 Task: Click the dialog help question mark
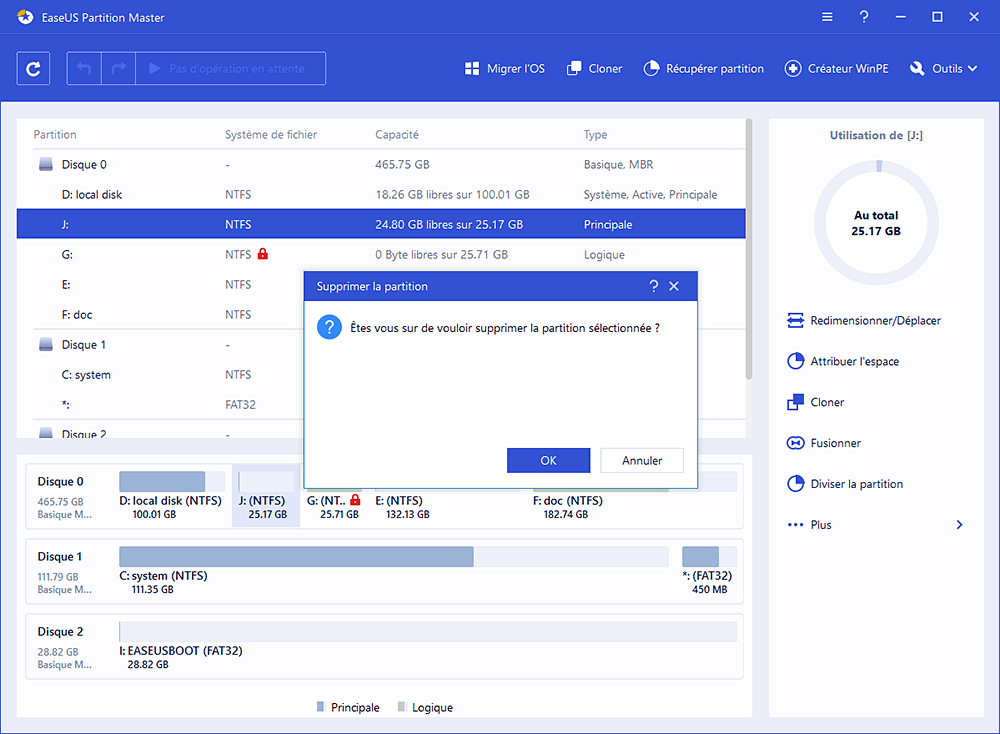[x=654, y=286]
